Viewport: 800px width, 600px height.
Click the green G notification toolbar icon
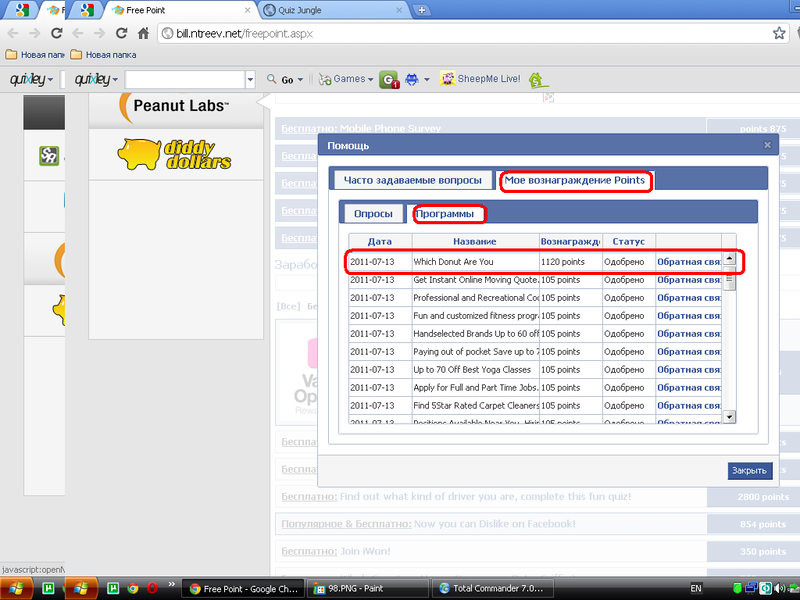click(x=389, y=80)
